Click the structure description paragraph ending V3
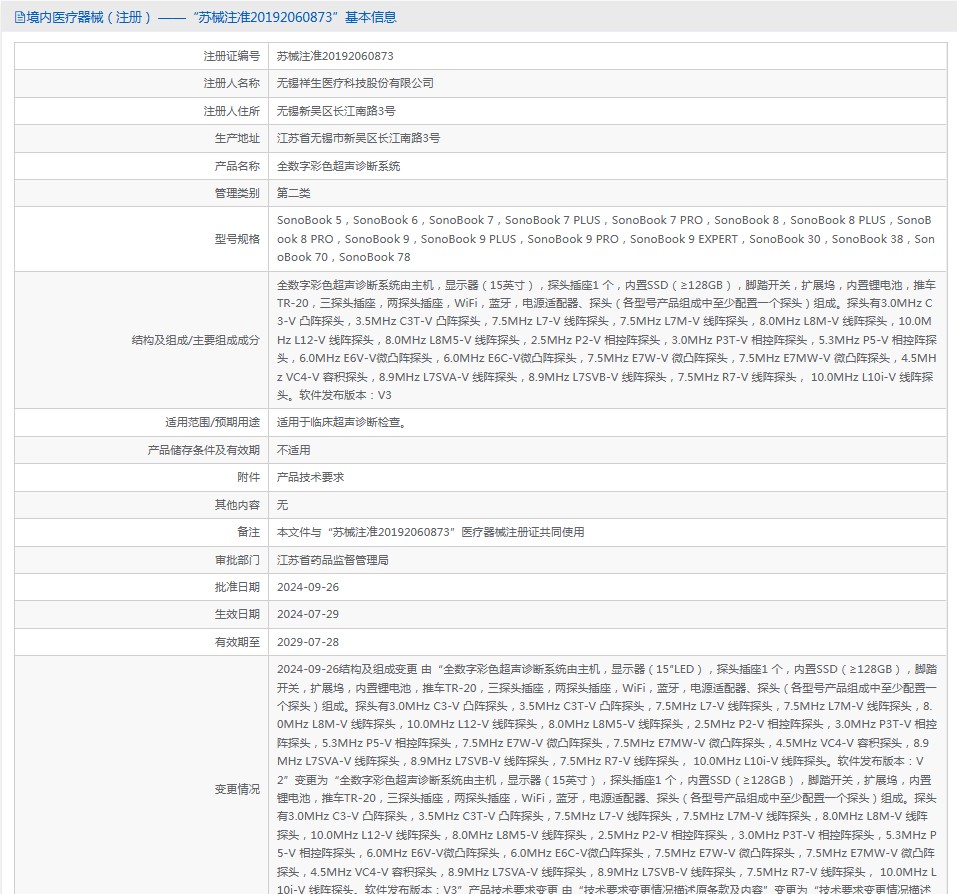957x894 pixels. click(x=607, y=340)
